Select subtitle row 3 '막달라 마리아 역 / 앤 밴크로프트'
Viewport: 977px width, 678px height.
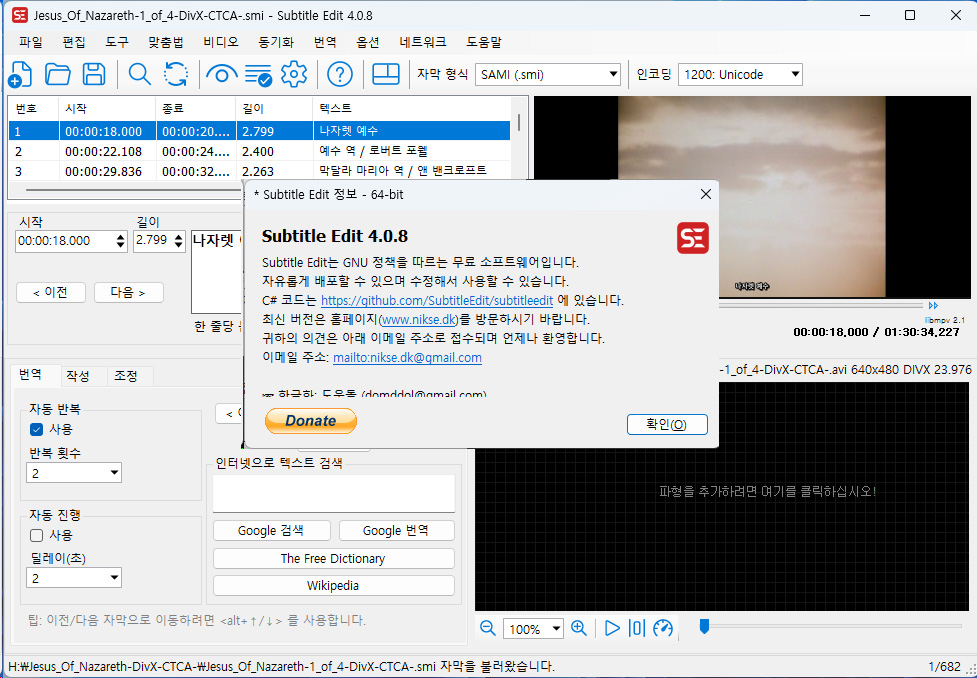tap(259, 171)
